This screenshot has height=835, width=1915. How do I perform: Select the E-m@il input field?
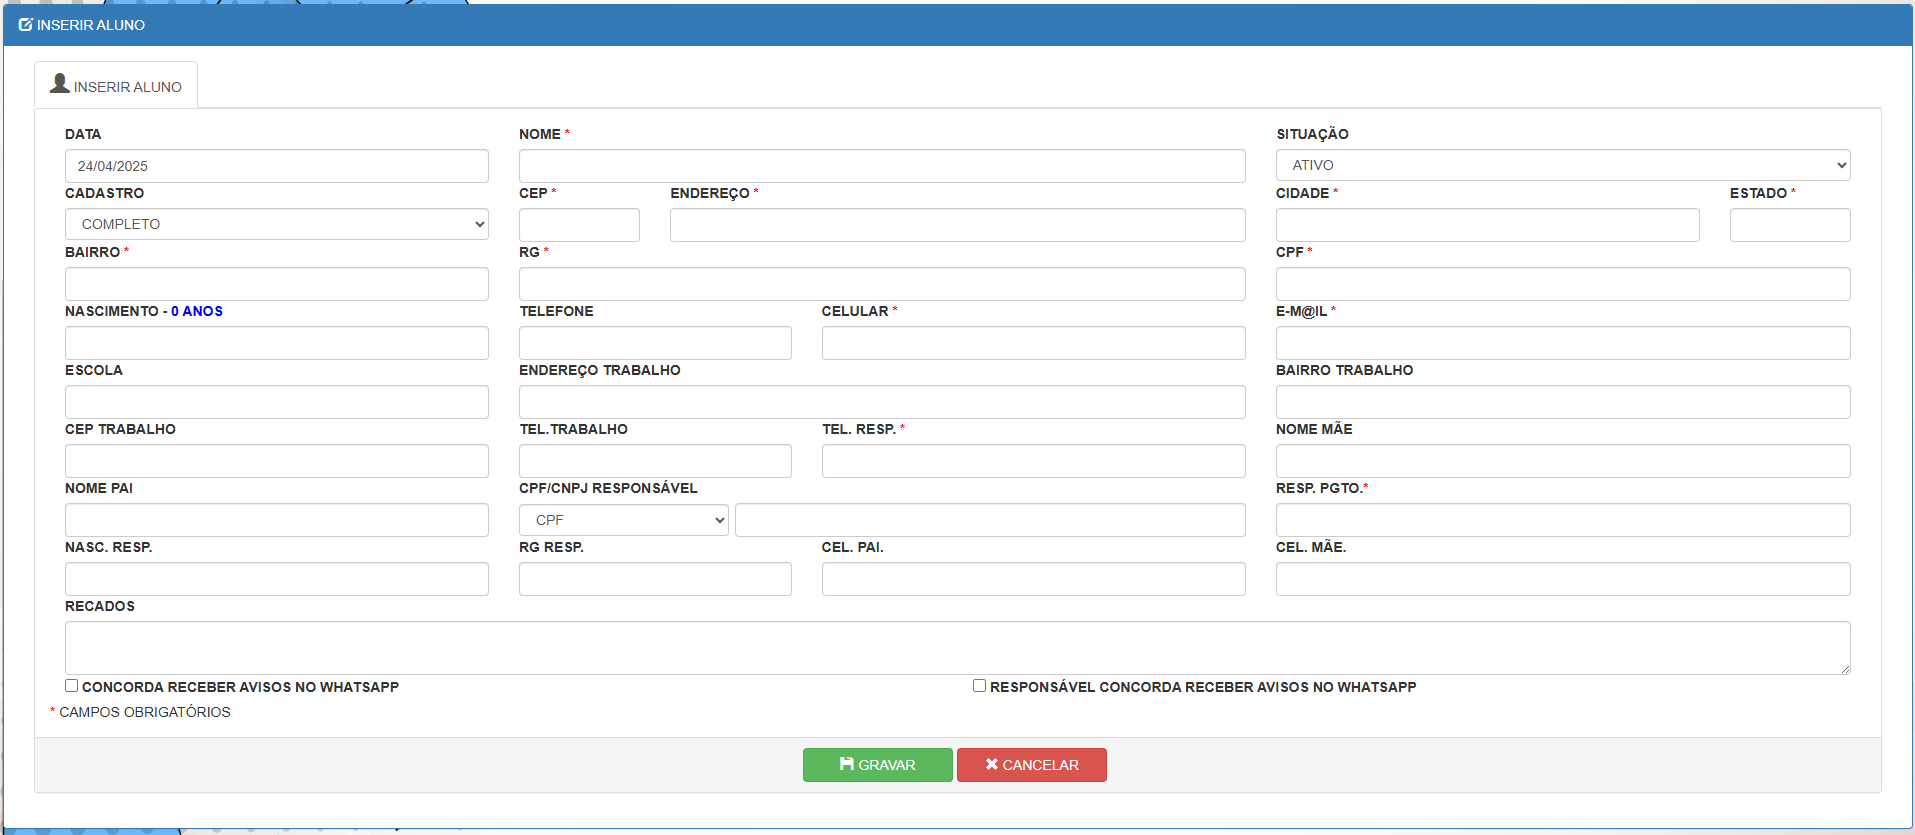pos(1562,343)
